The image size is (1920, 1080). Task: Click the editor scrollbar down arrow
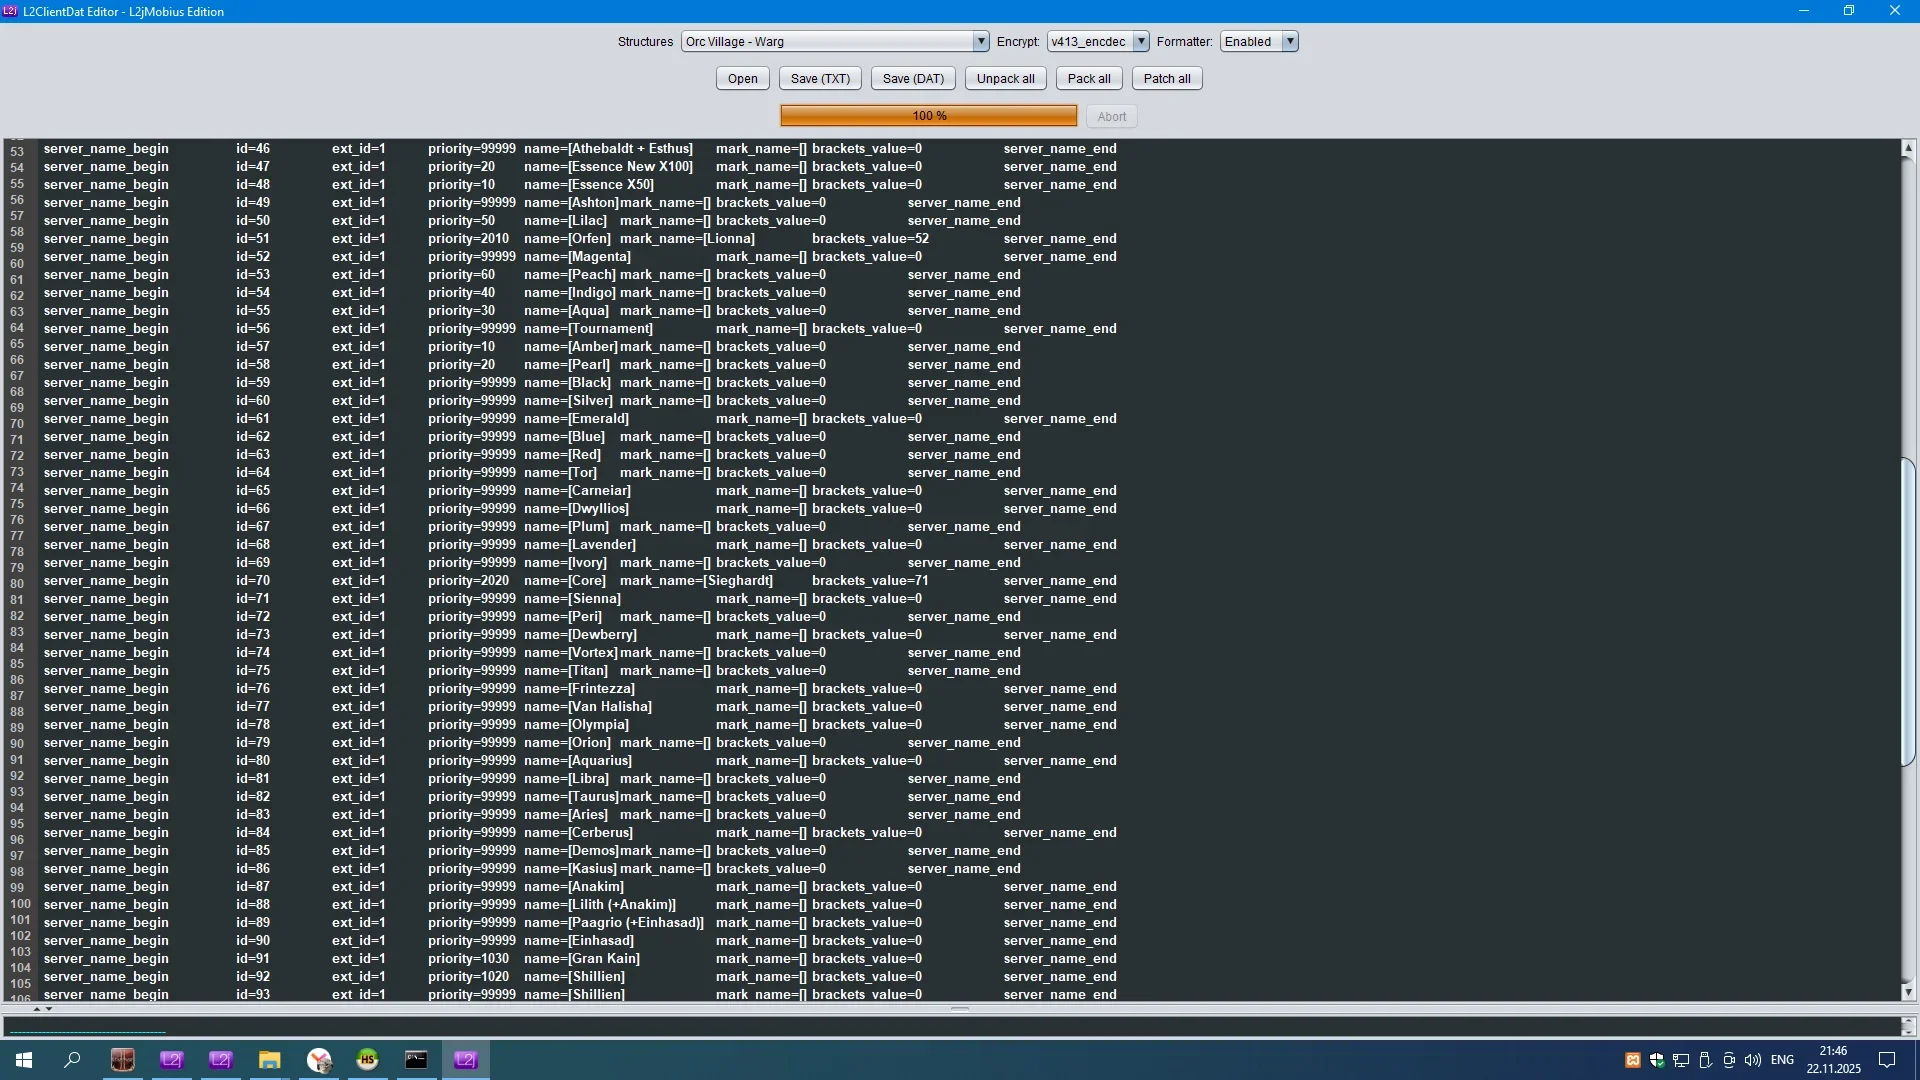pos(1908,992)
